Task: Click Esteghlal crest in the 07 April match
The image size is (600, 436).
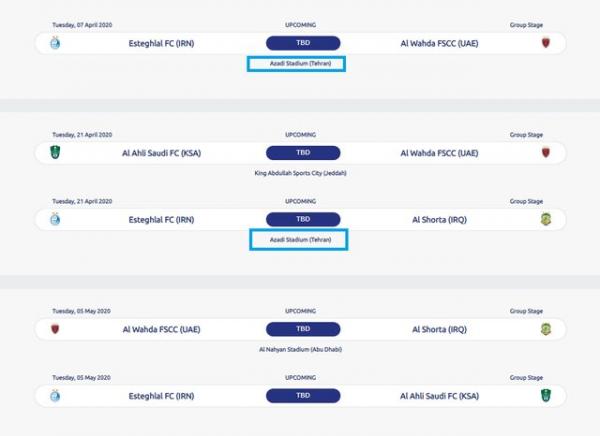Action: (x=55, y=43)
